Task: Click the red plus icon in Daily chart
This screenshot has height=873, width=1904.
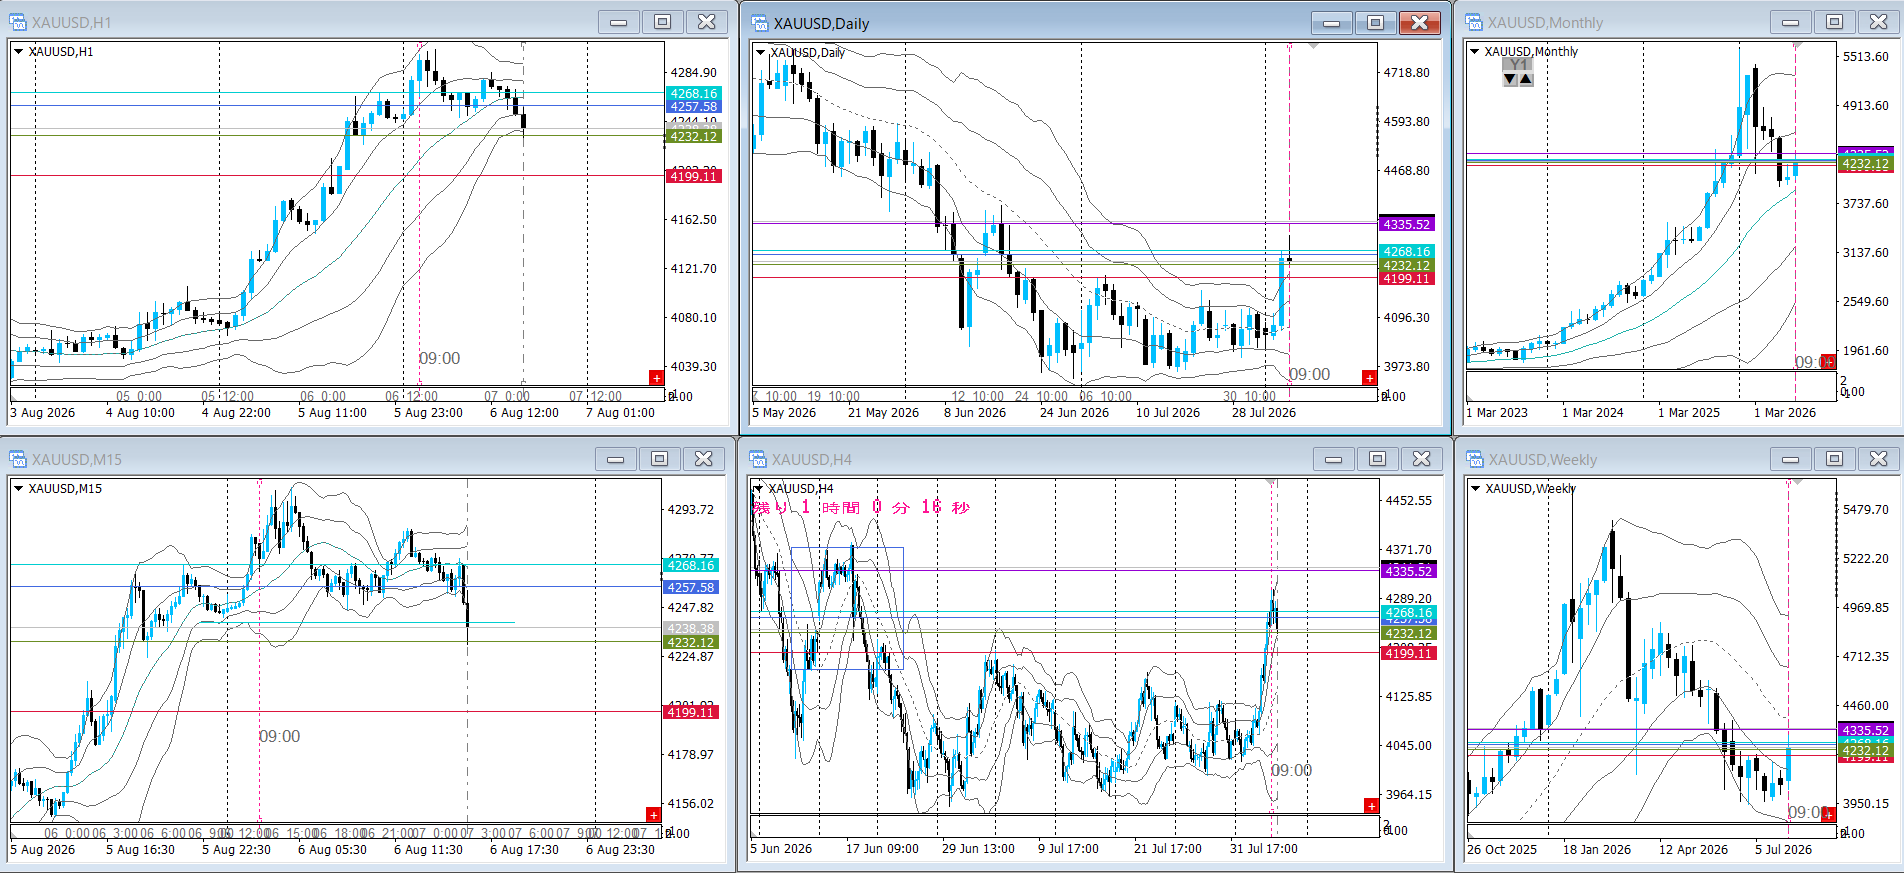Action: coord(1369,377)
